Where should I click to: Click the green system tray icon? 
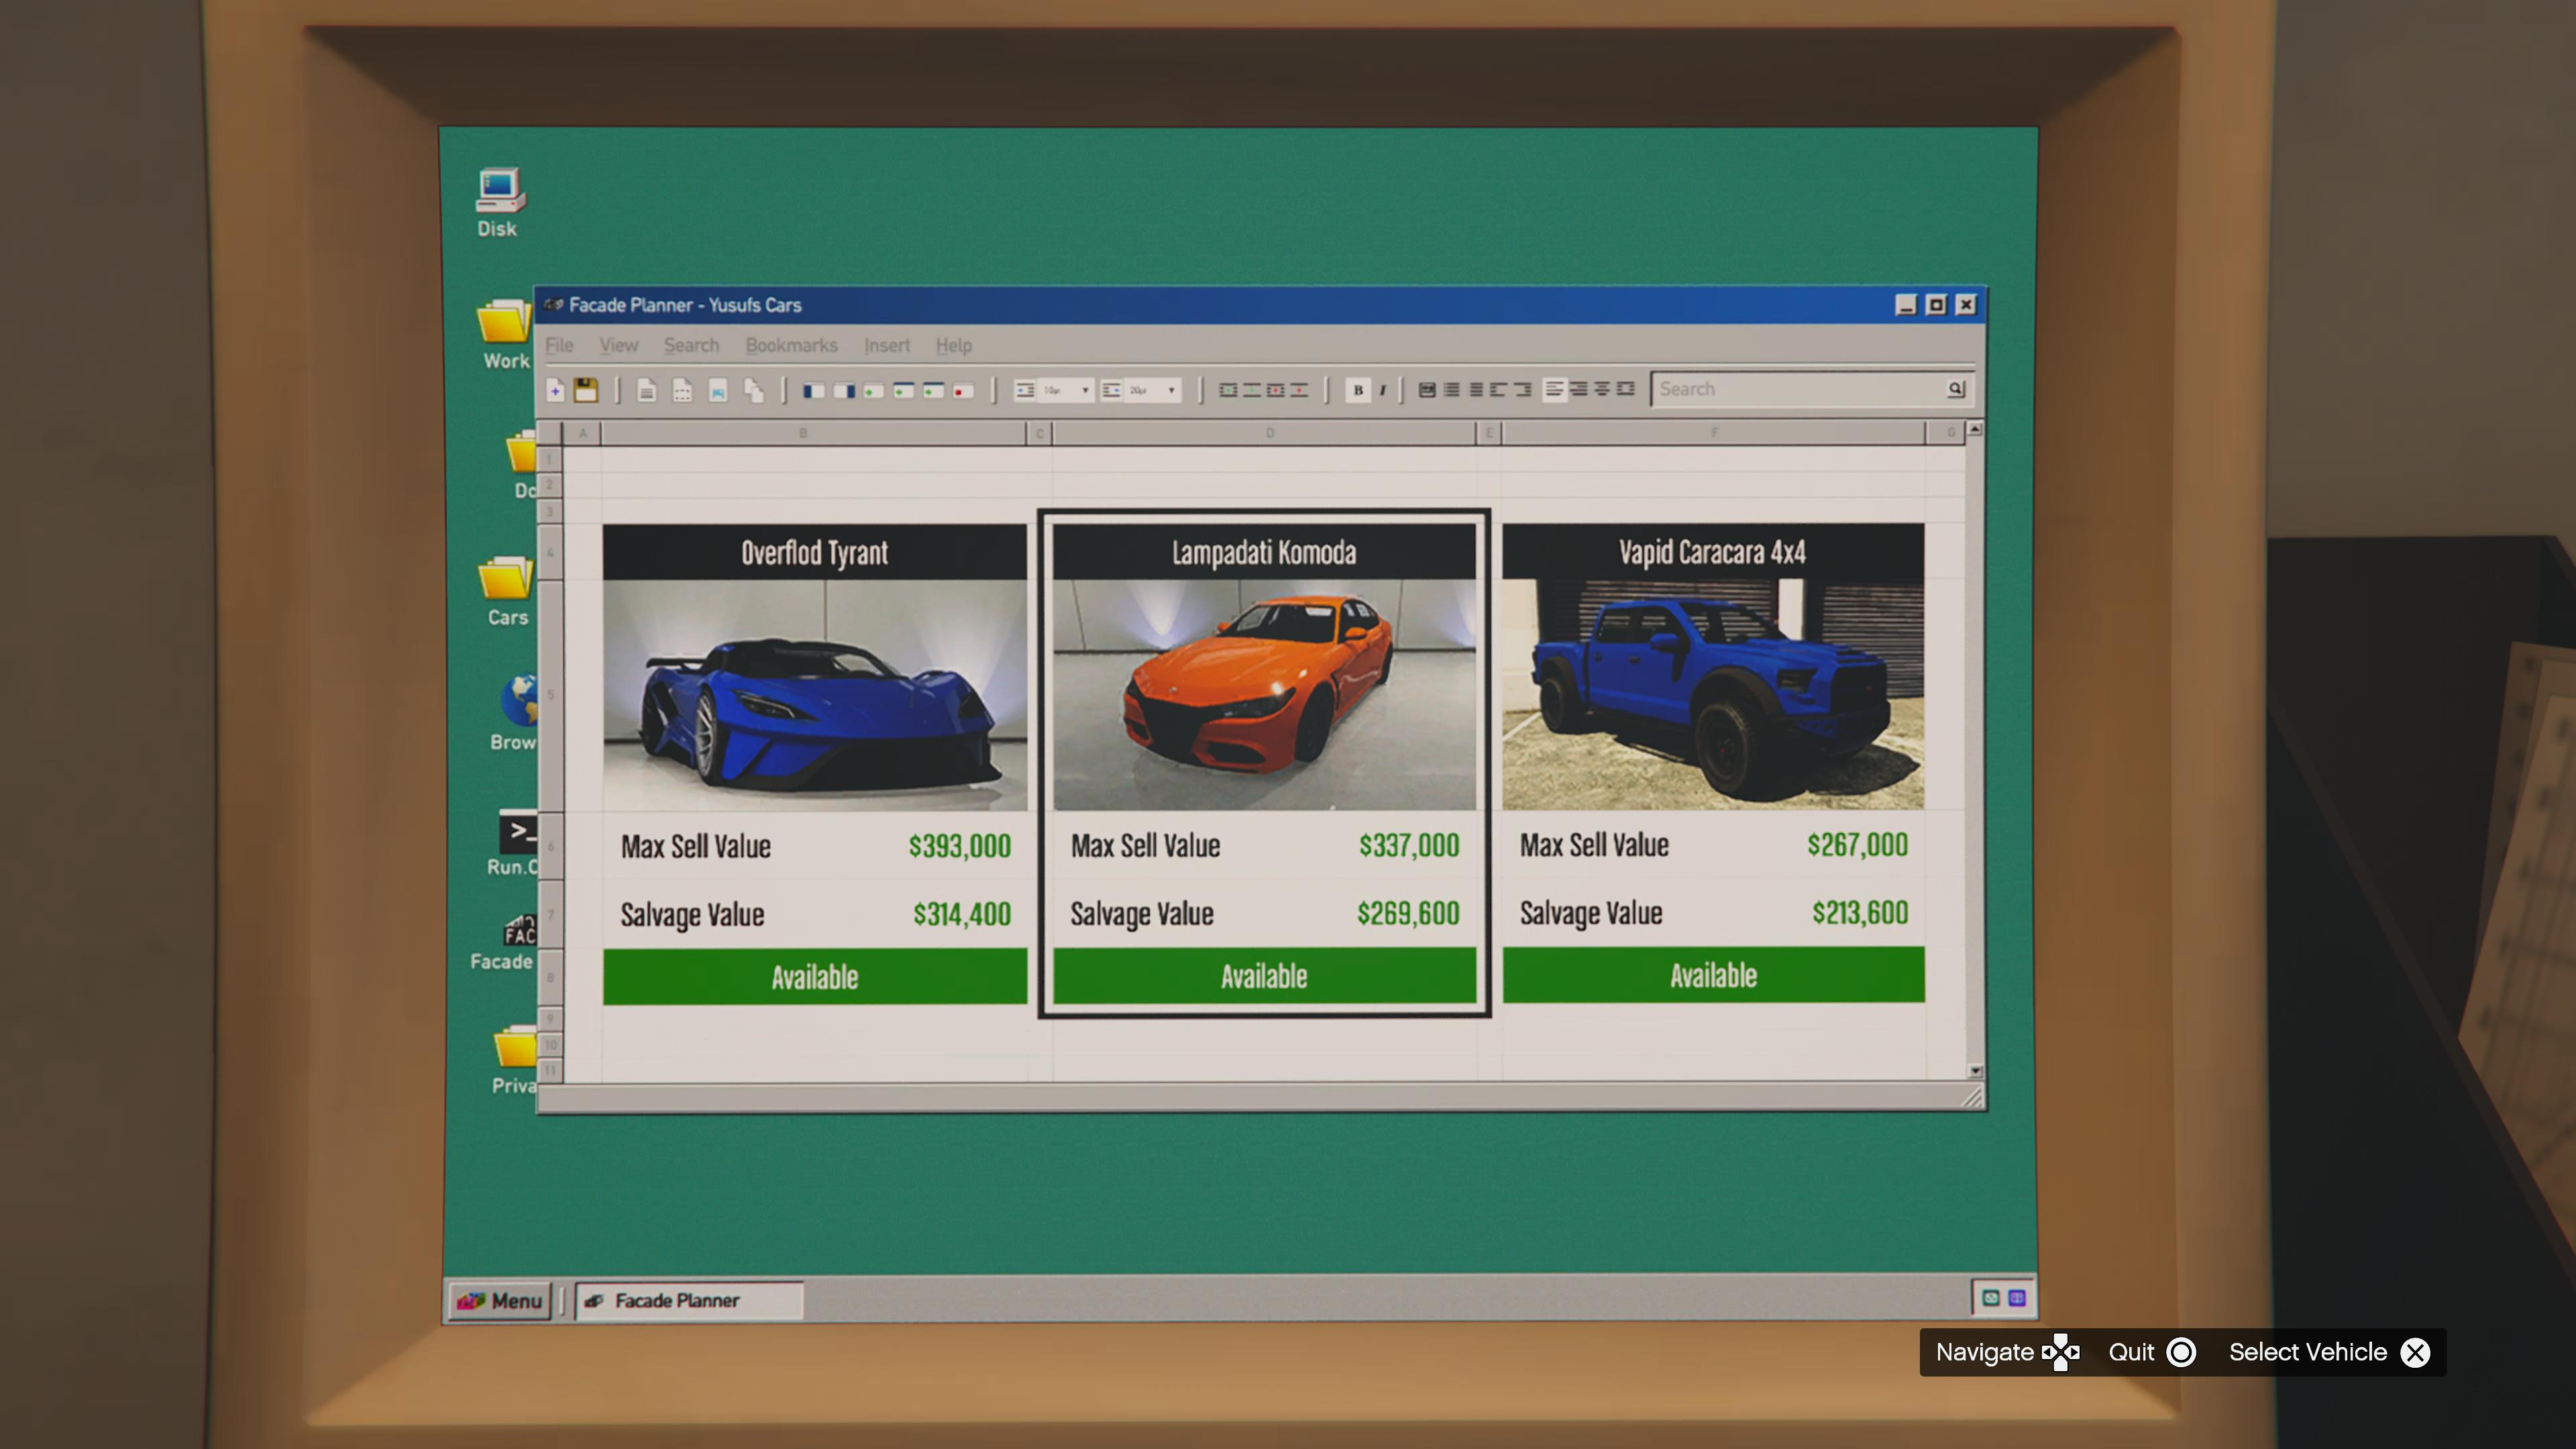[x=1990, y=1298]
